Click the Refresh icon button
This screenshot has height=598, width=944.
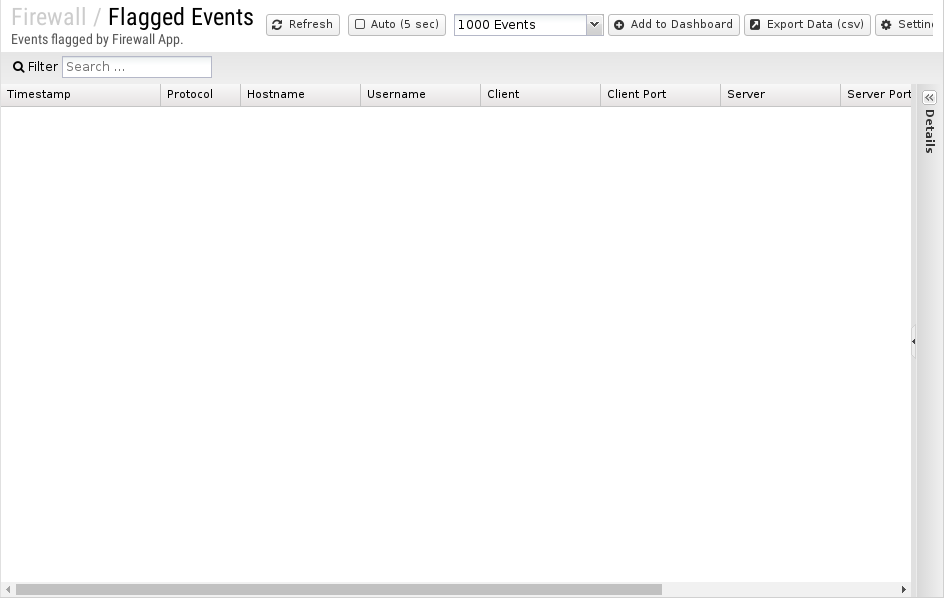[x=277, y=25]
